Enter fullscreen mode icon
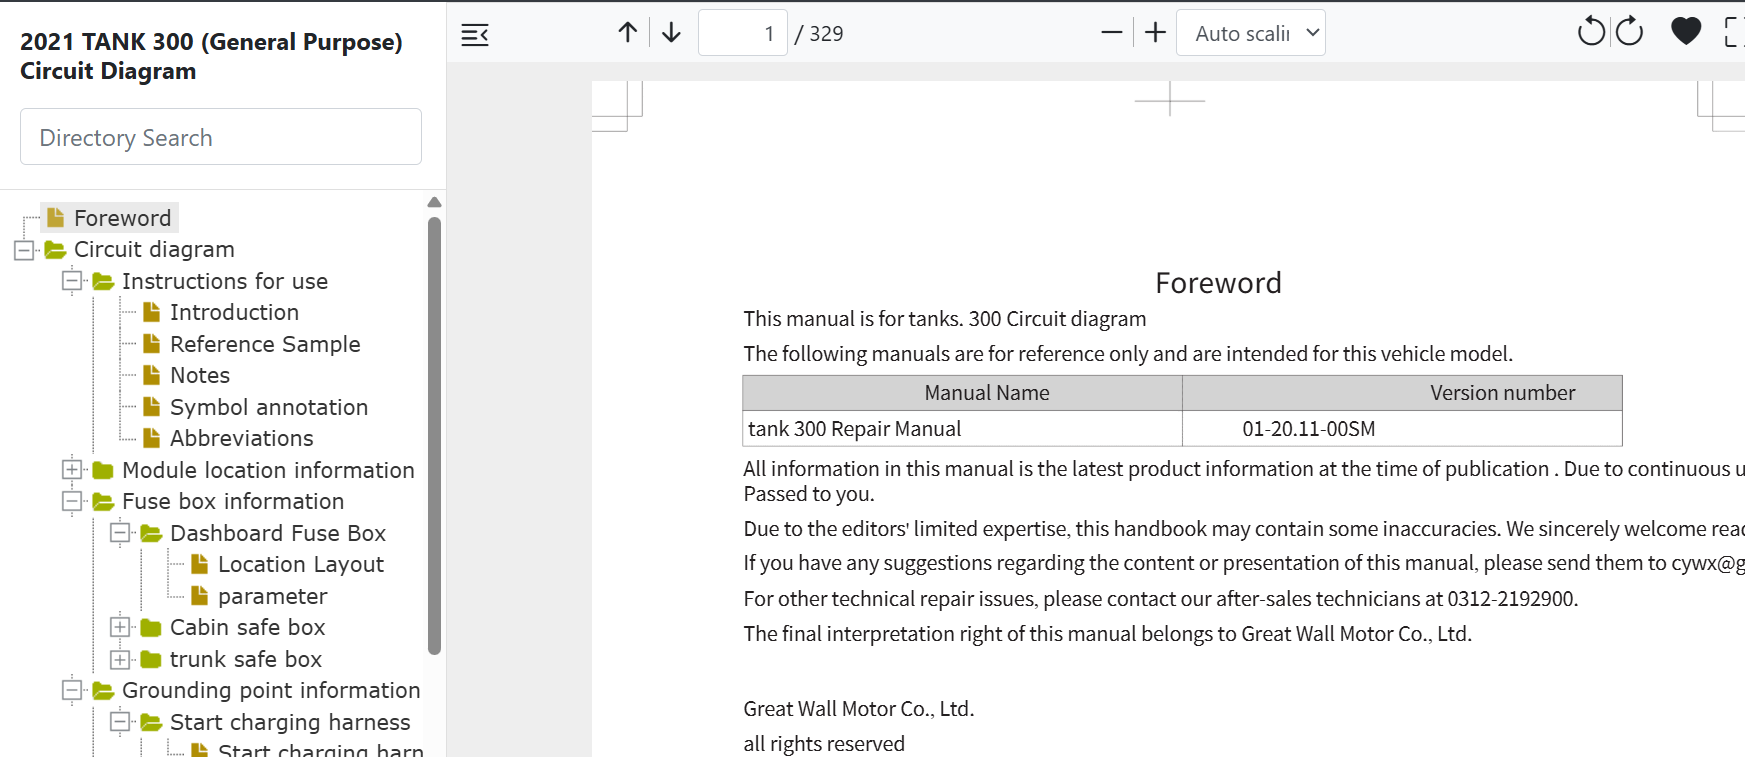 [1734, 32]
